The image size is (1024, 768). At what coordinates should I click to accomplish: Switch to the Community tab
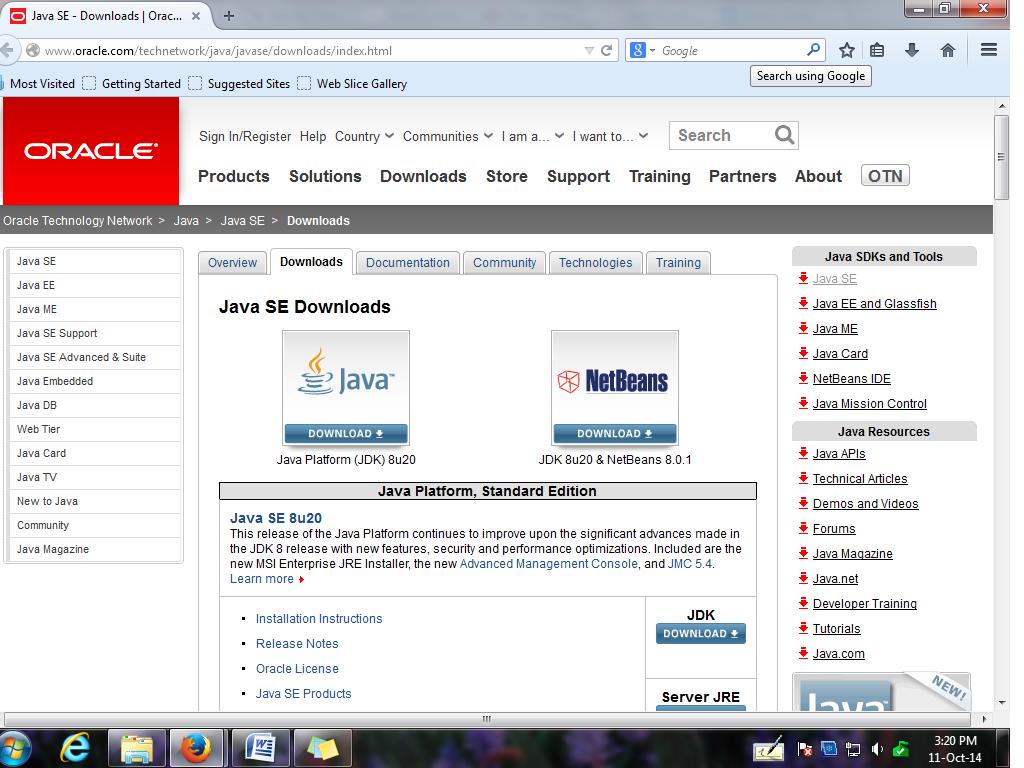[504, 263]
